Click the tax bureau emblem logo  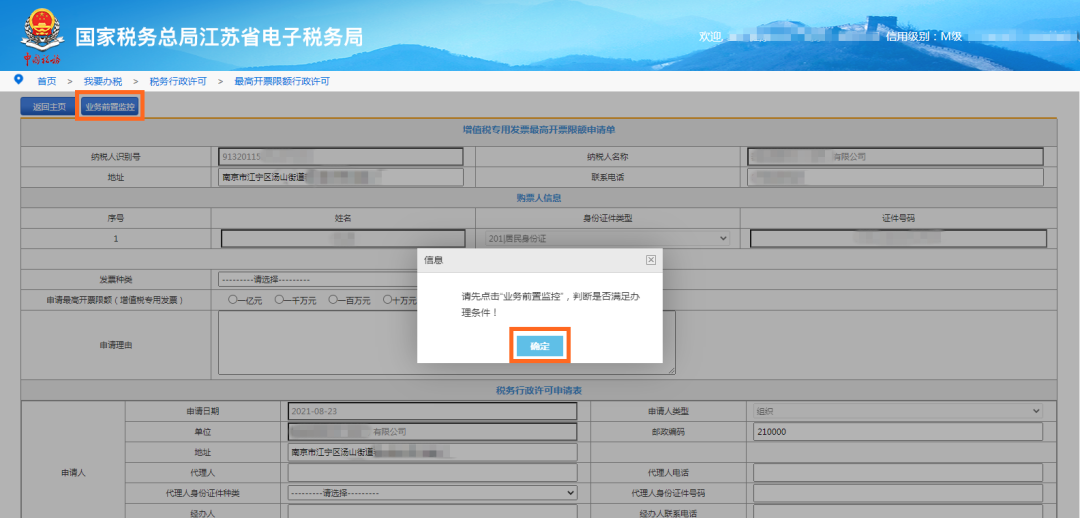click(x=42, y=34)
